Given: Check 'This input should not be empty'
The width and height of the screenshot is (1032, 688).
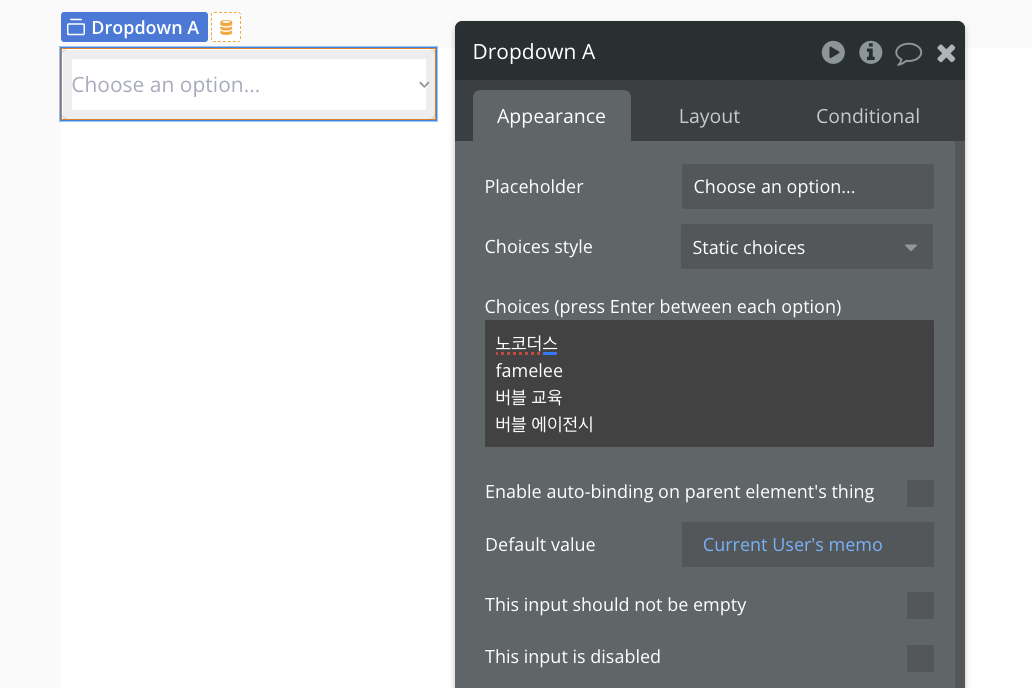Looking at the screenshot, I should [919, 605].
